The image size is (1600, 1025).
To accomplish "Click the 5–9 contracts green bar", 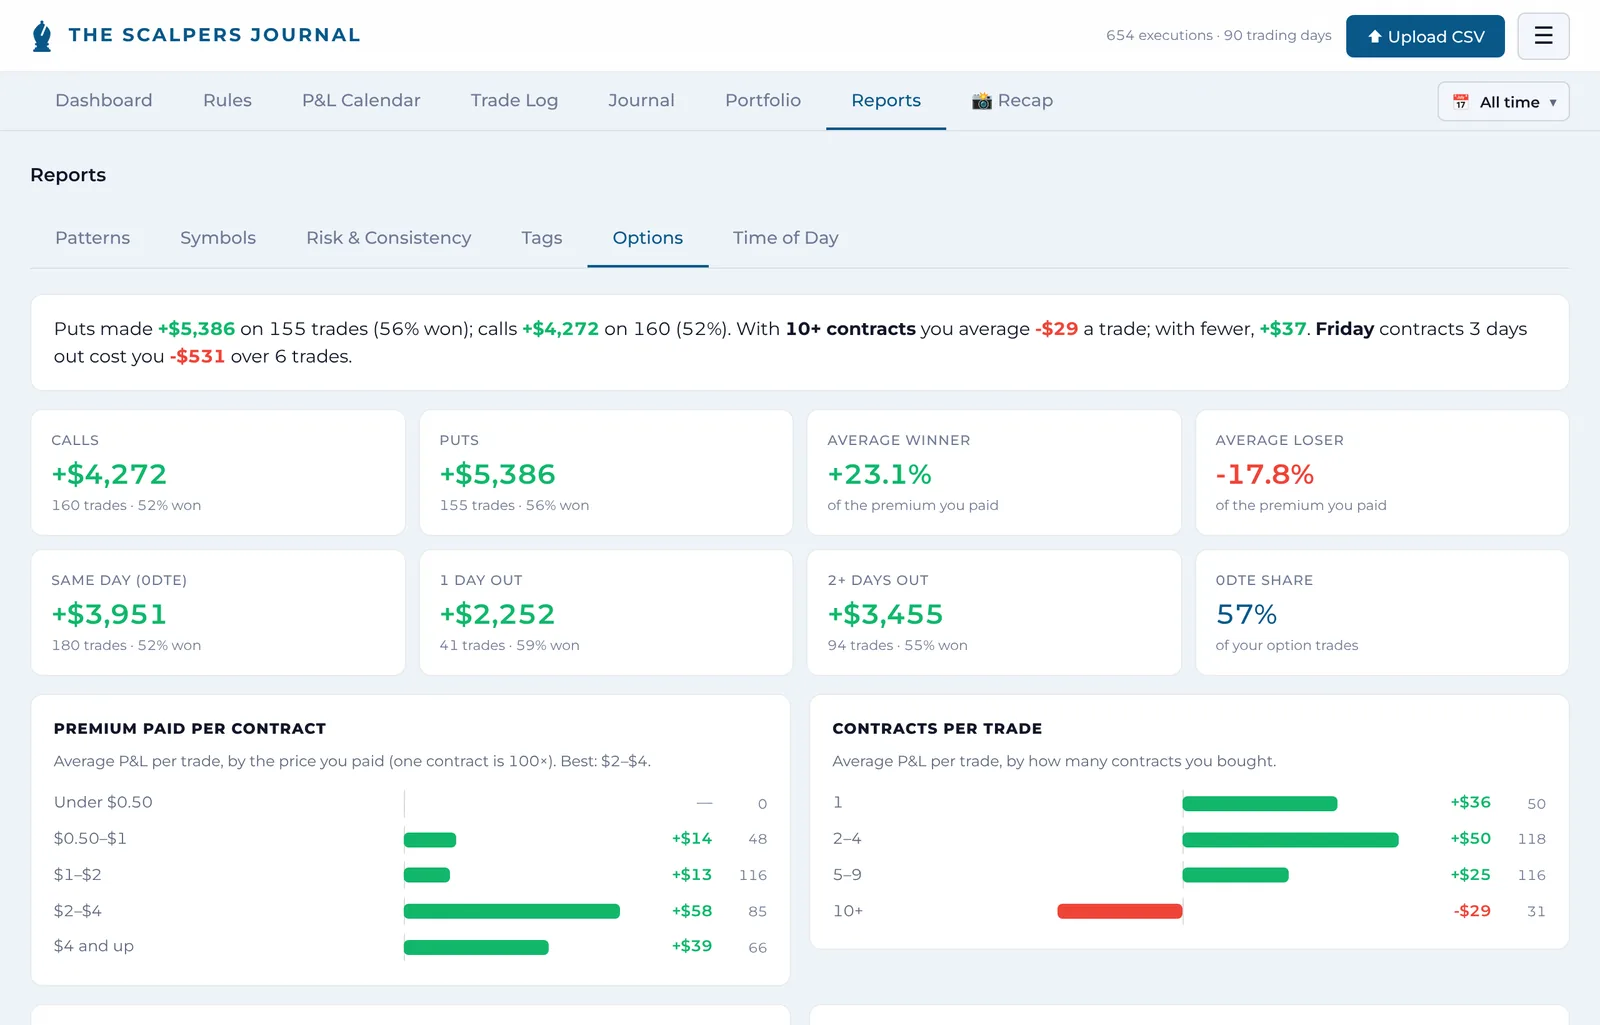I will pyautogui.click(x=1236, y=875).
